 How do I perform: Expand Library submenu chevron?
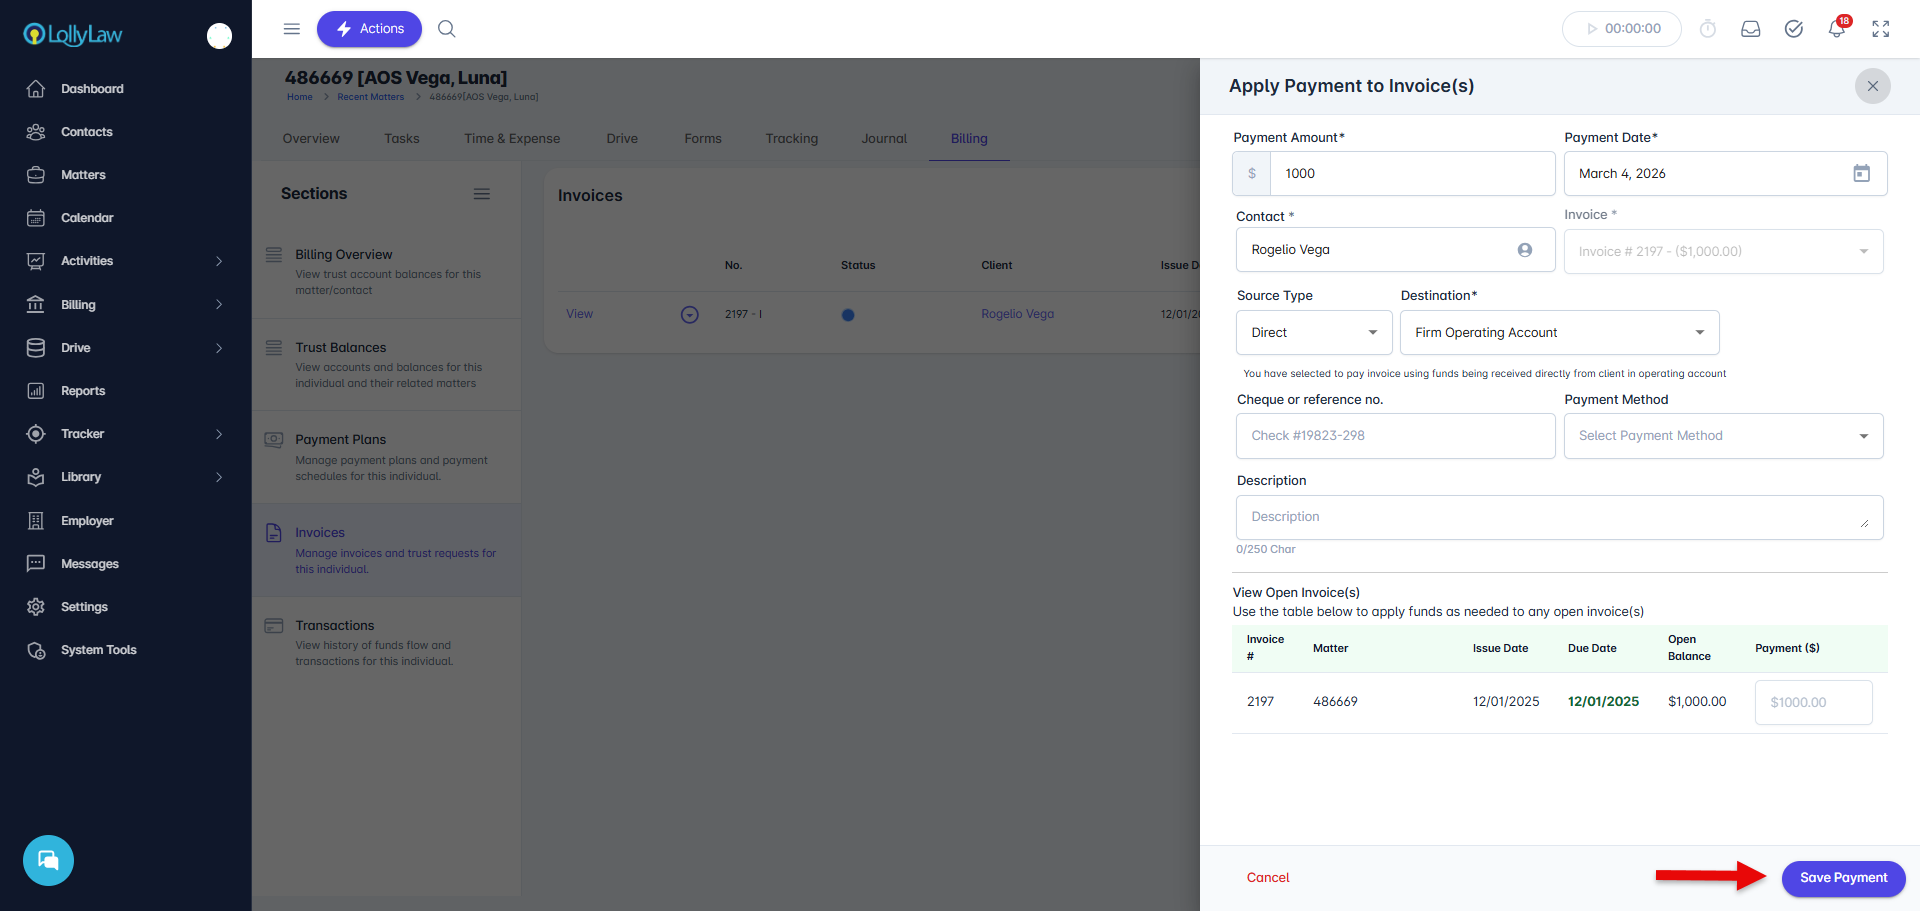(219, 477)
